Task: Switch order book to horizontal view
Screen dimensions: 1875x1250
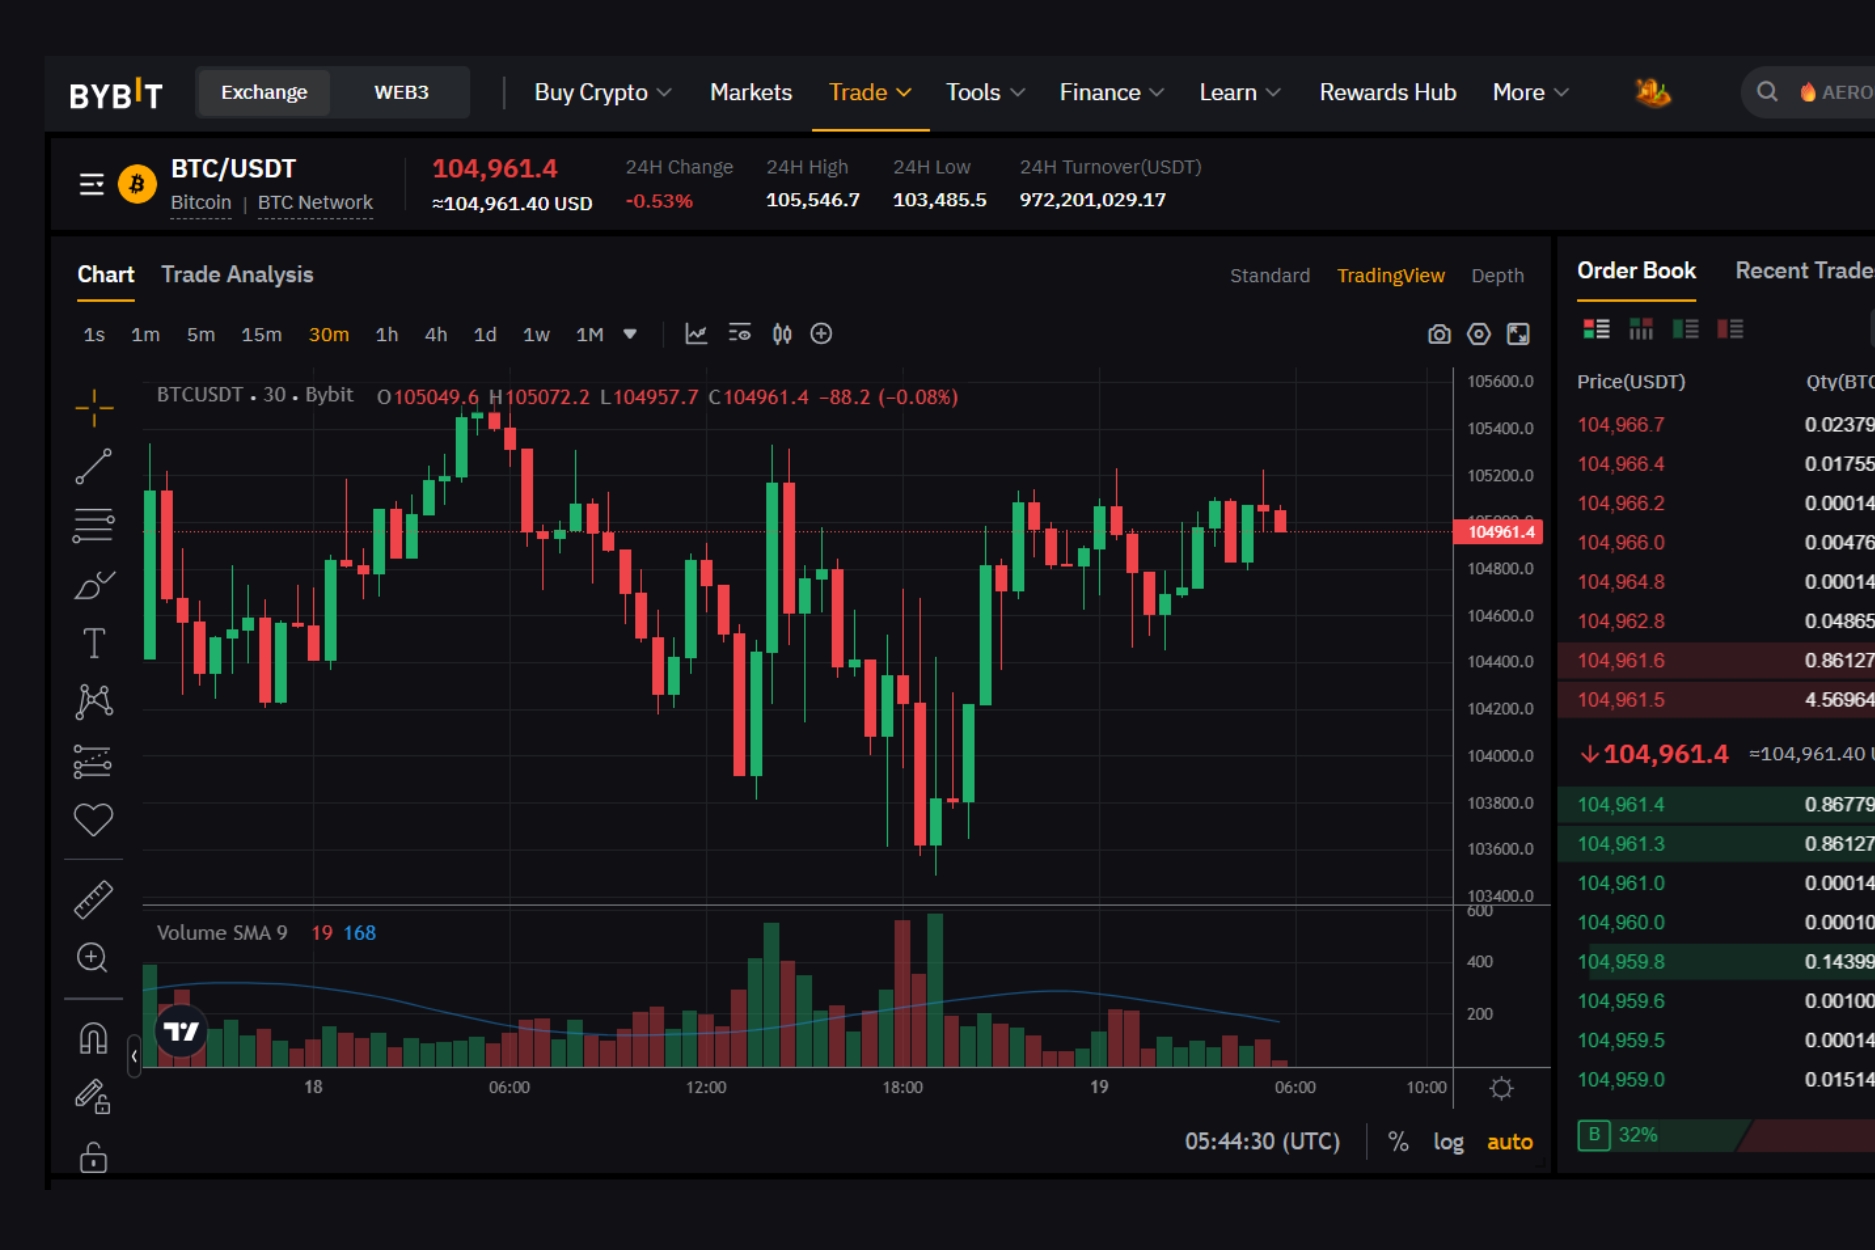Action: click(x=1641, y=329)
